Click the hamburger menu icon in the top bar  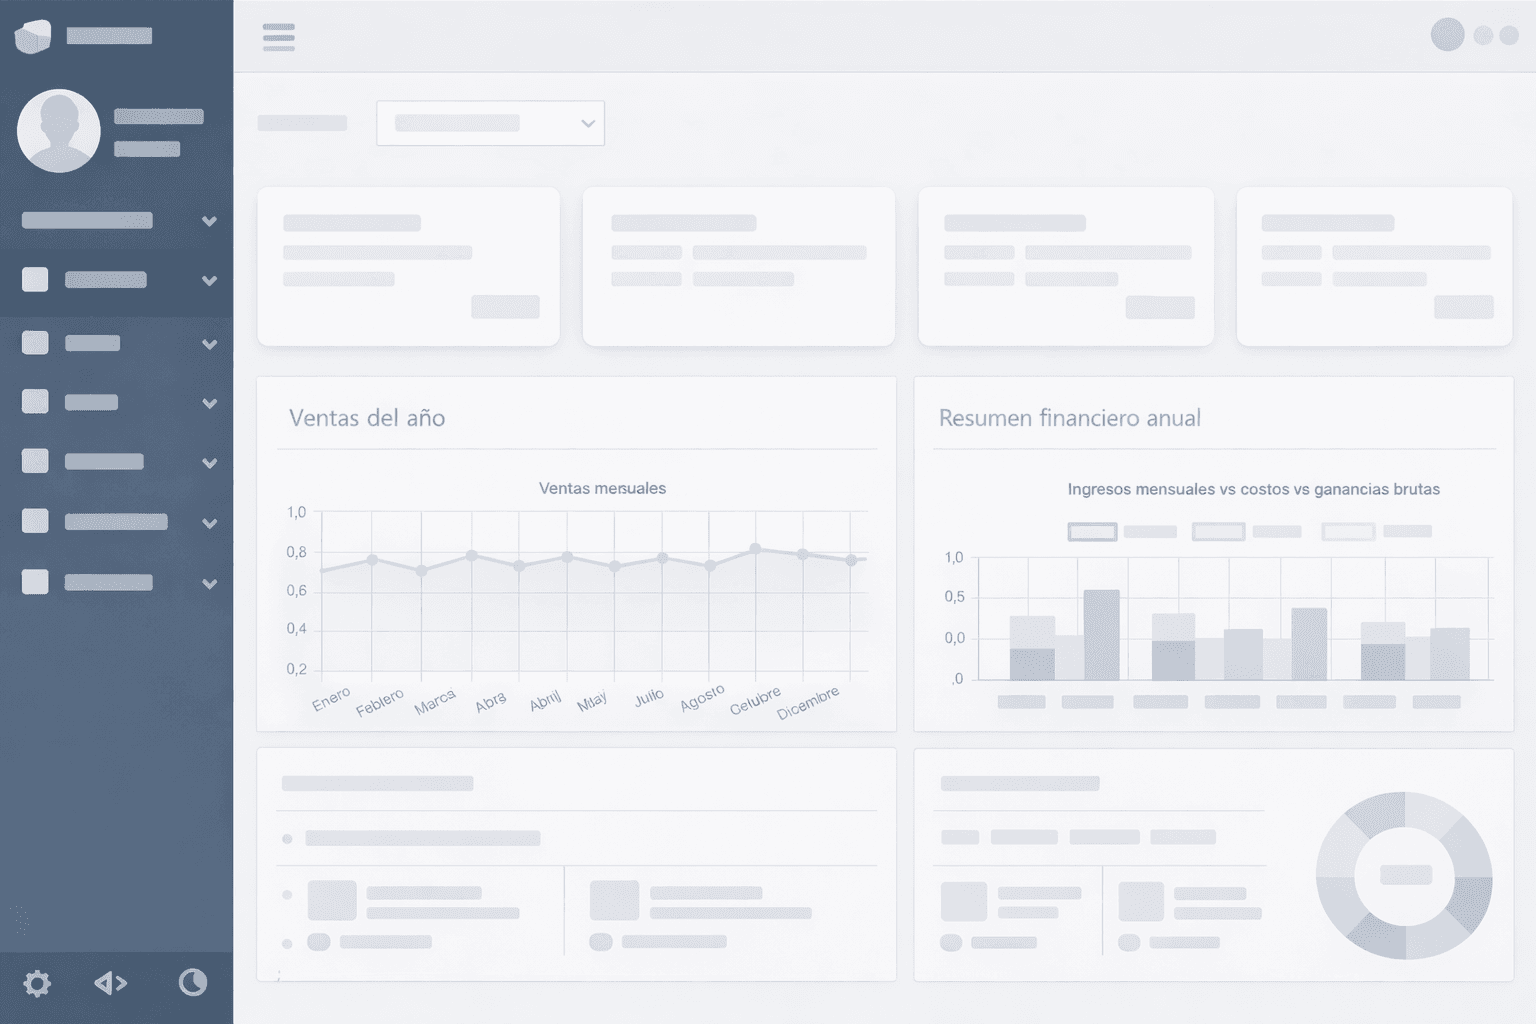[x=278, y=37]
